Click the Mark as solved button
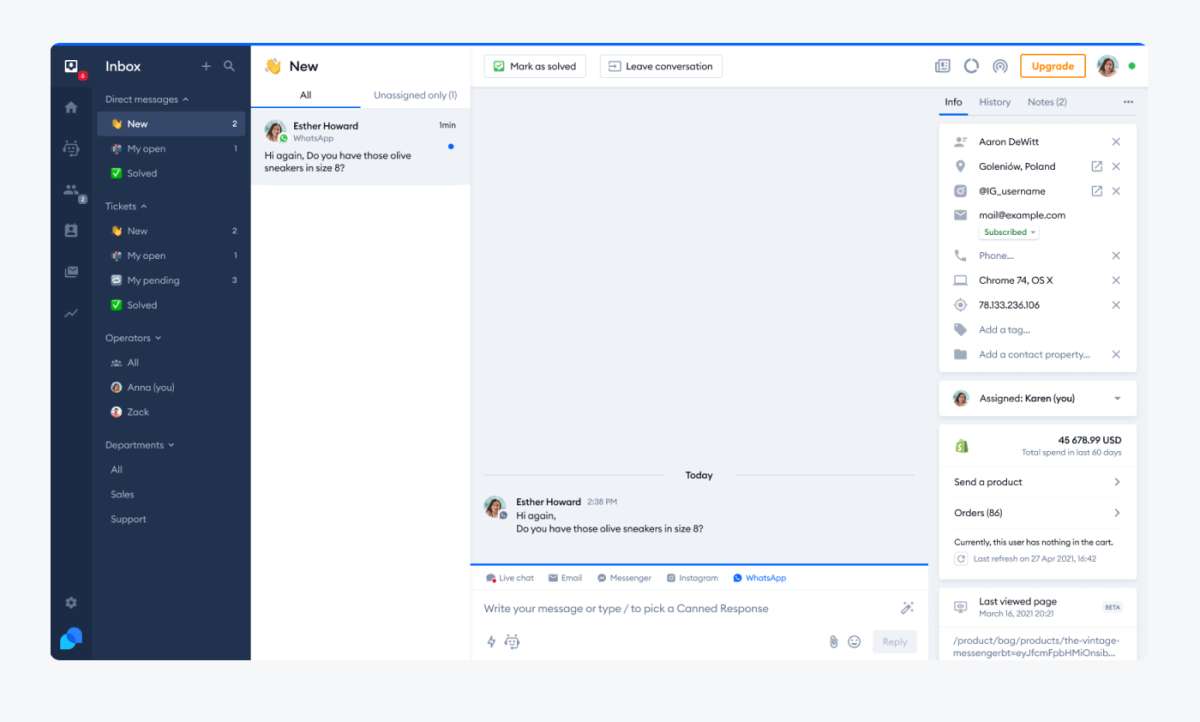 pyautogui.click(x=534, y=66)
